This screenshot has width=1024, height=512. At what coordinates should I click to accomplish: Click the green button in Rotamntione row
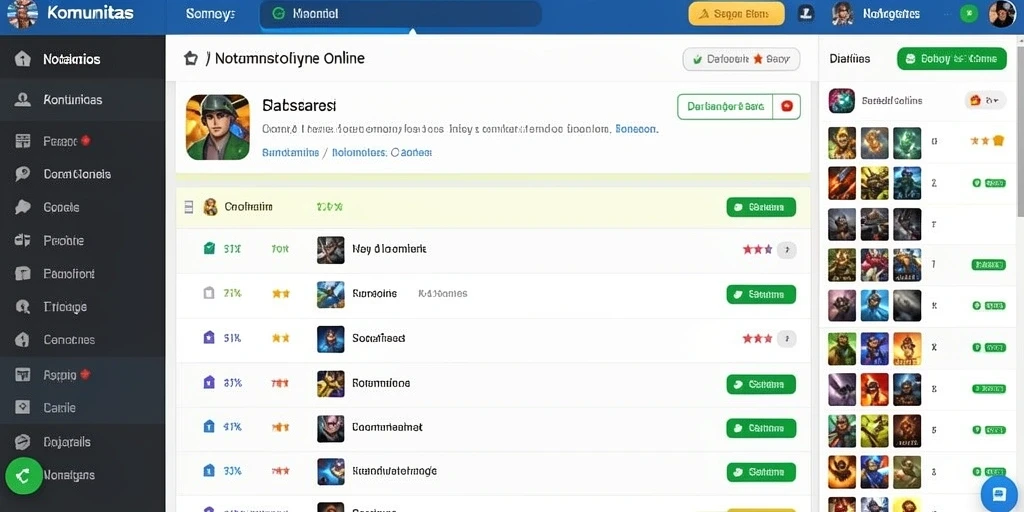click(761, 385)
